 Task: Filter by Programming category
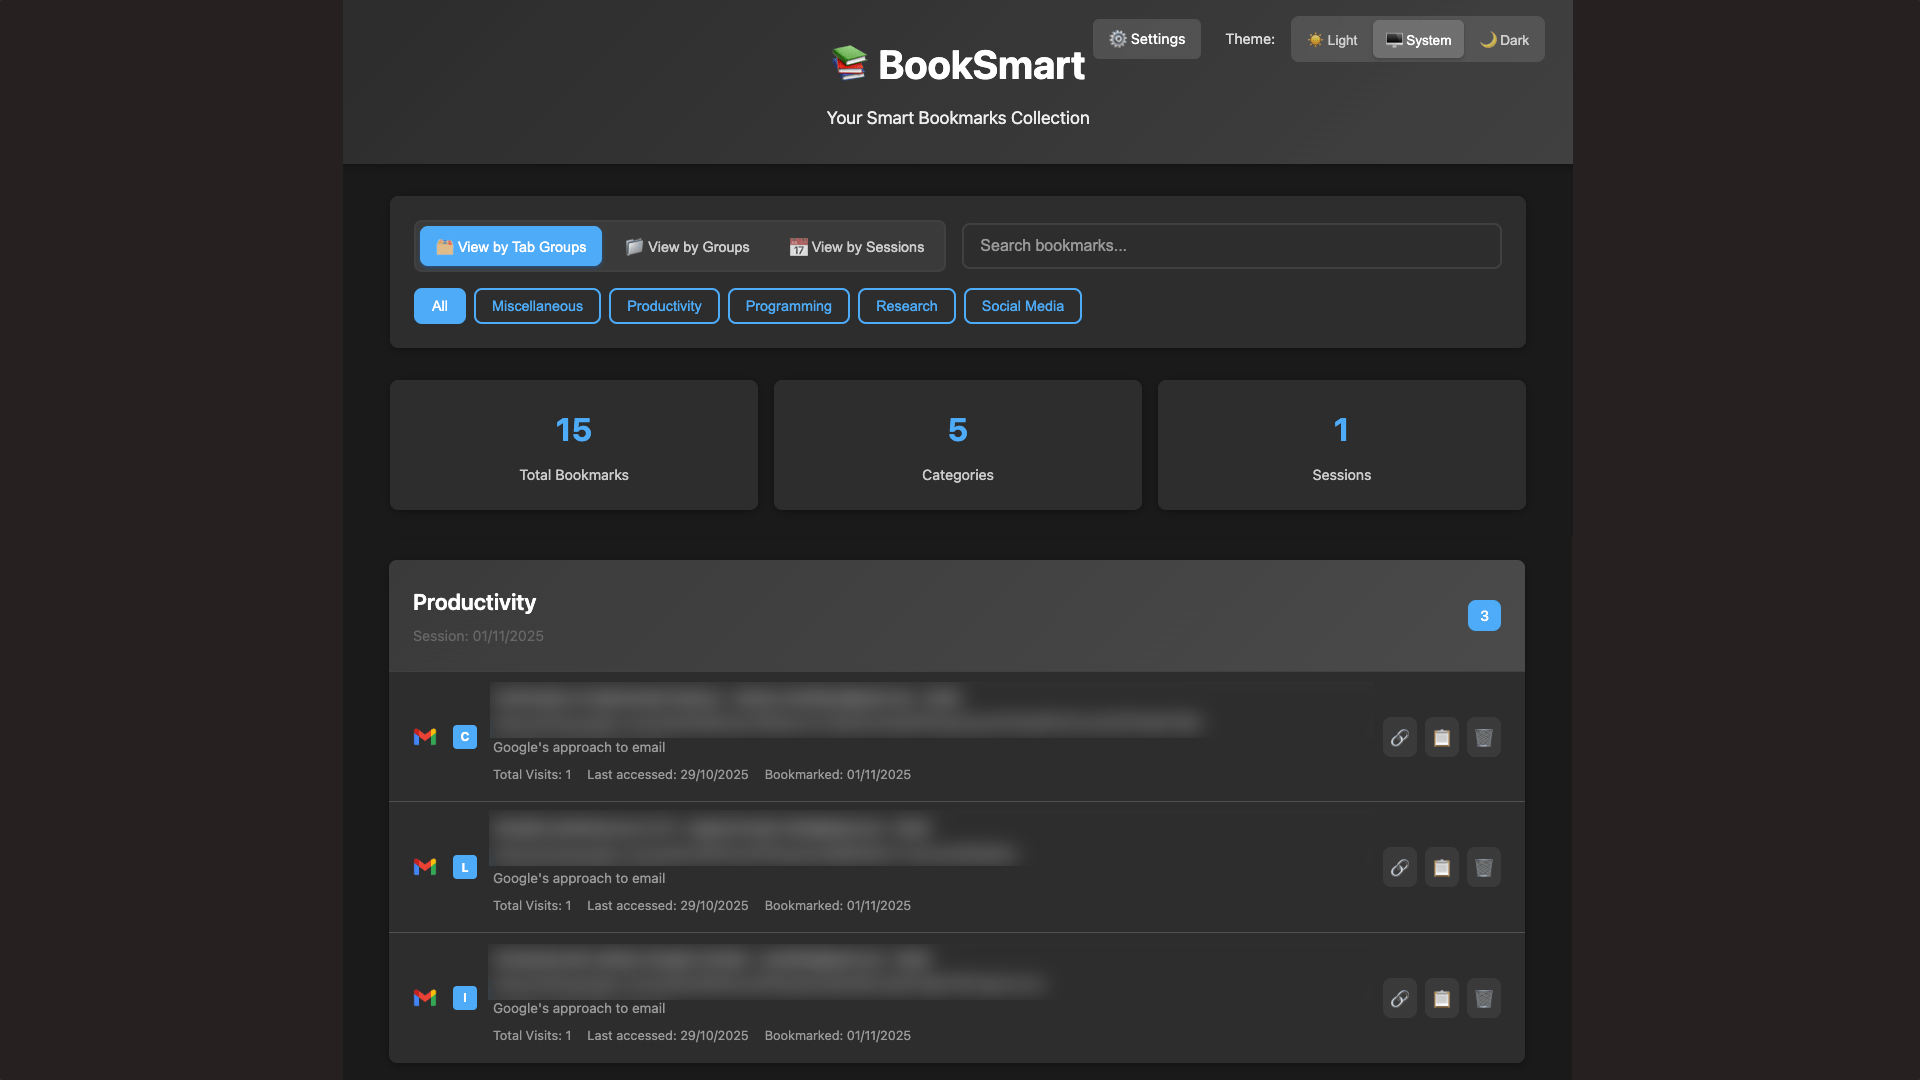click(x=788, y=306)
